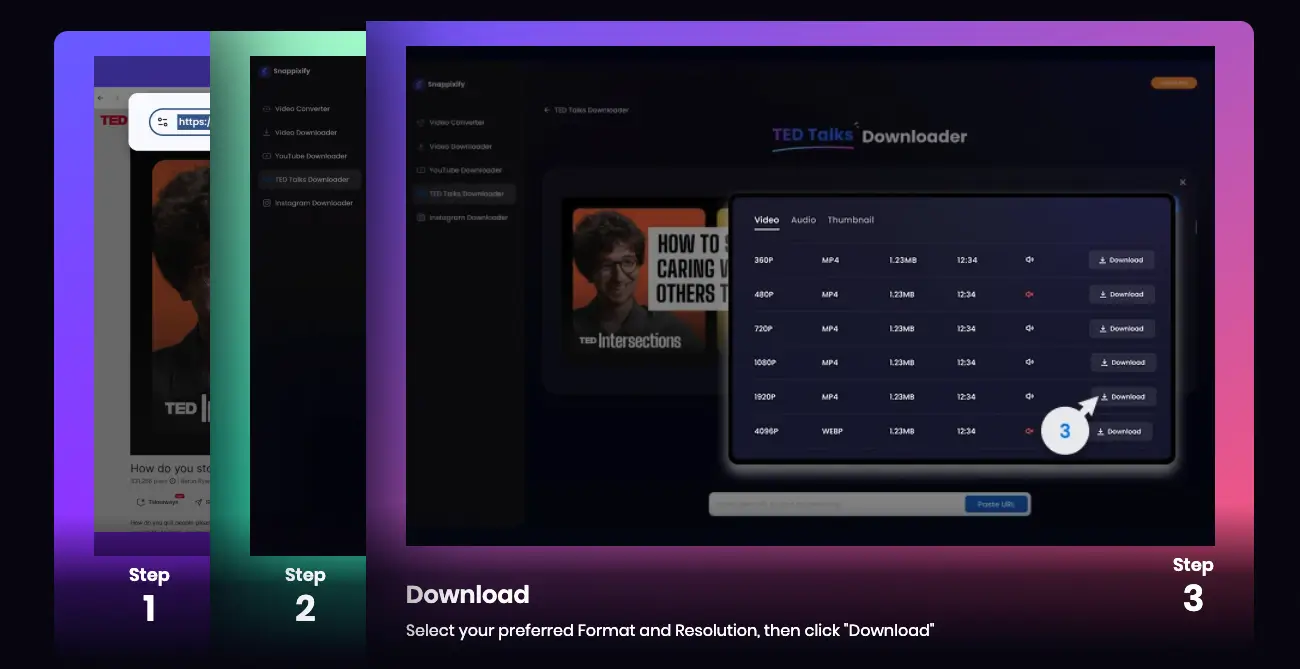Switch to the Thumbnail tab
Image resolution: width=1300 pixels, height=669 pixels.
pos(850,220)
